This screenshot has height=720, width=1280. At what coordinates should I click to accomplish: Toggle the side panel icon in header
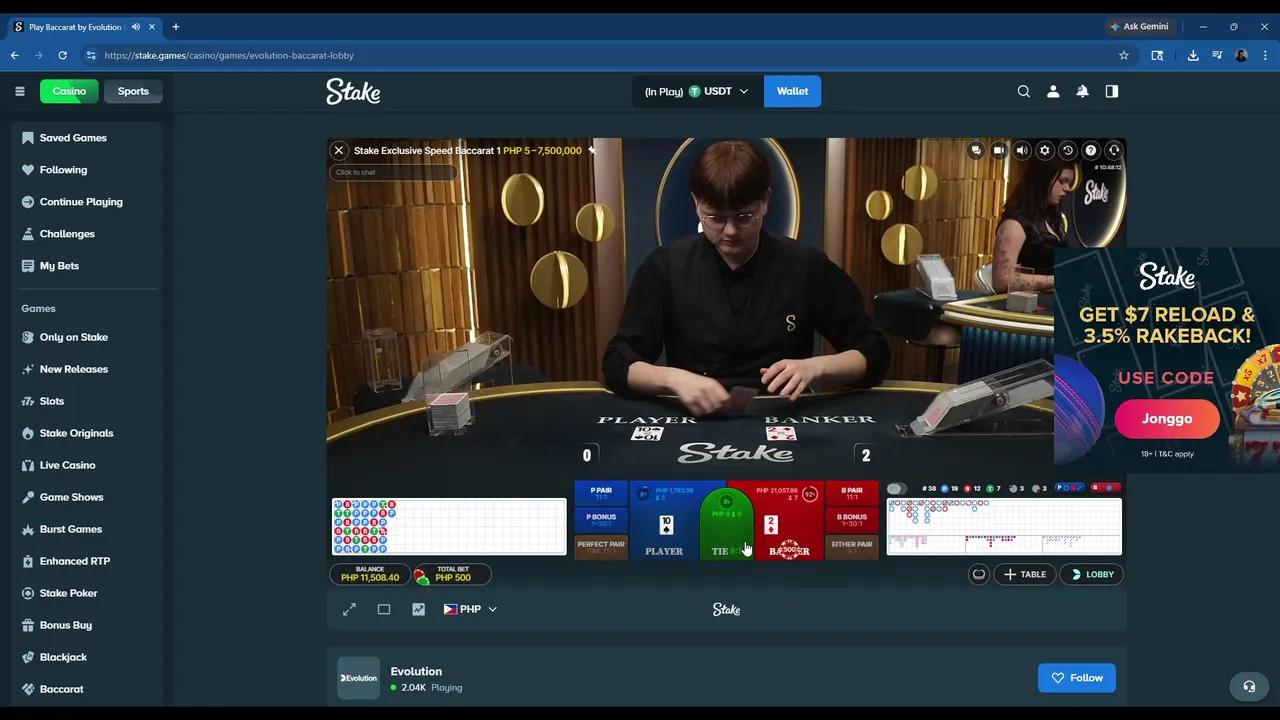click(x=1112, y=91)
